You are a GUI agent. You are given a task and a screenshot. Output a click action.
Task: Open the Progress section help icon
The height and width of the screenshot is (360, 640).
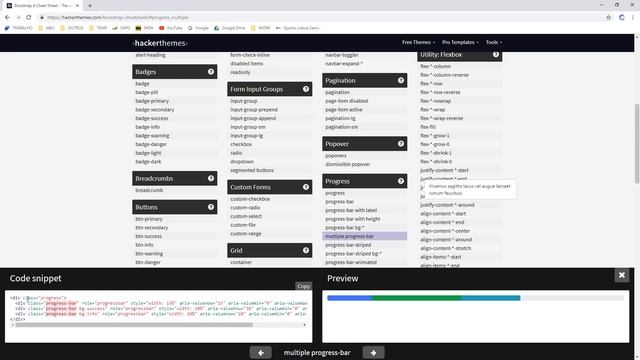(401, 181)
